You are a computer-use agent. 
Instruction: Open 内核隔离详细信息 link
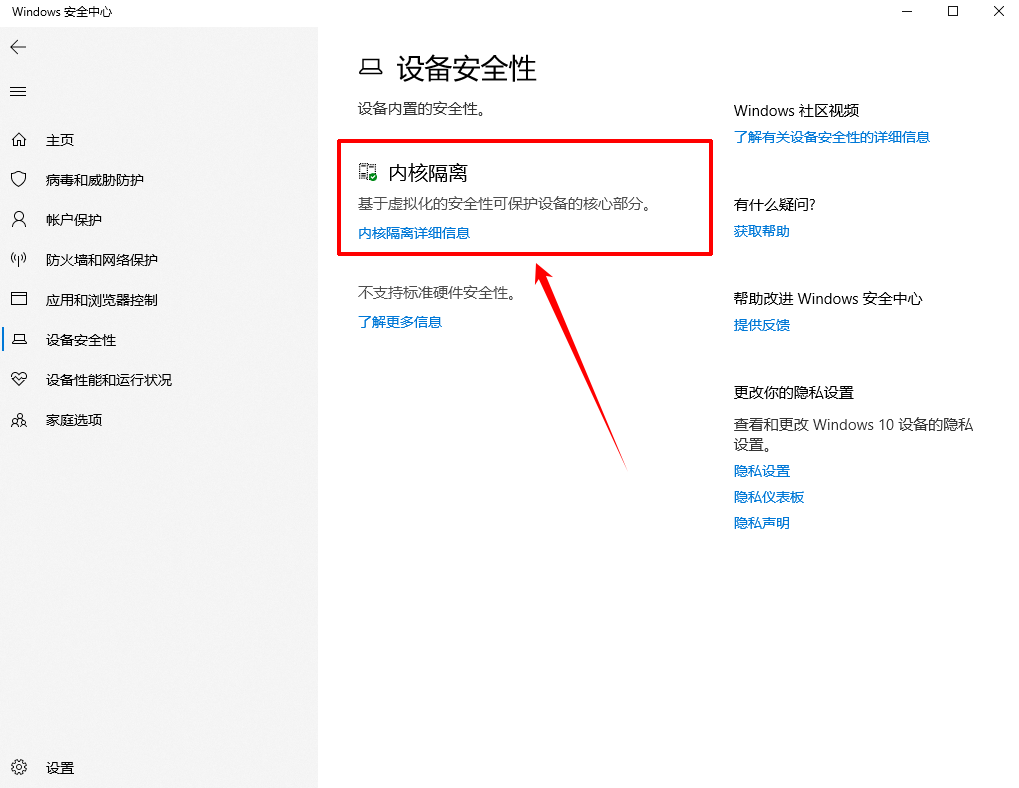[x=414, y=233]
